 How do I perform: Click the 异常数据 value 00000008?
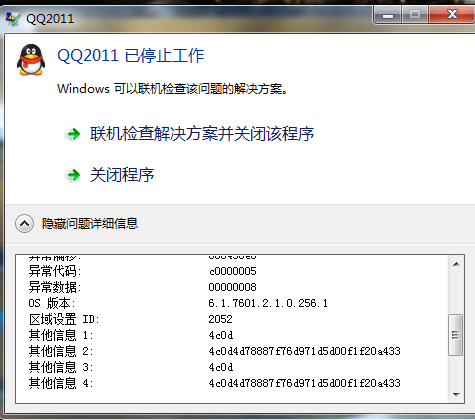(232, 287)
